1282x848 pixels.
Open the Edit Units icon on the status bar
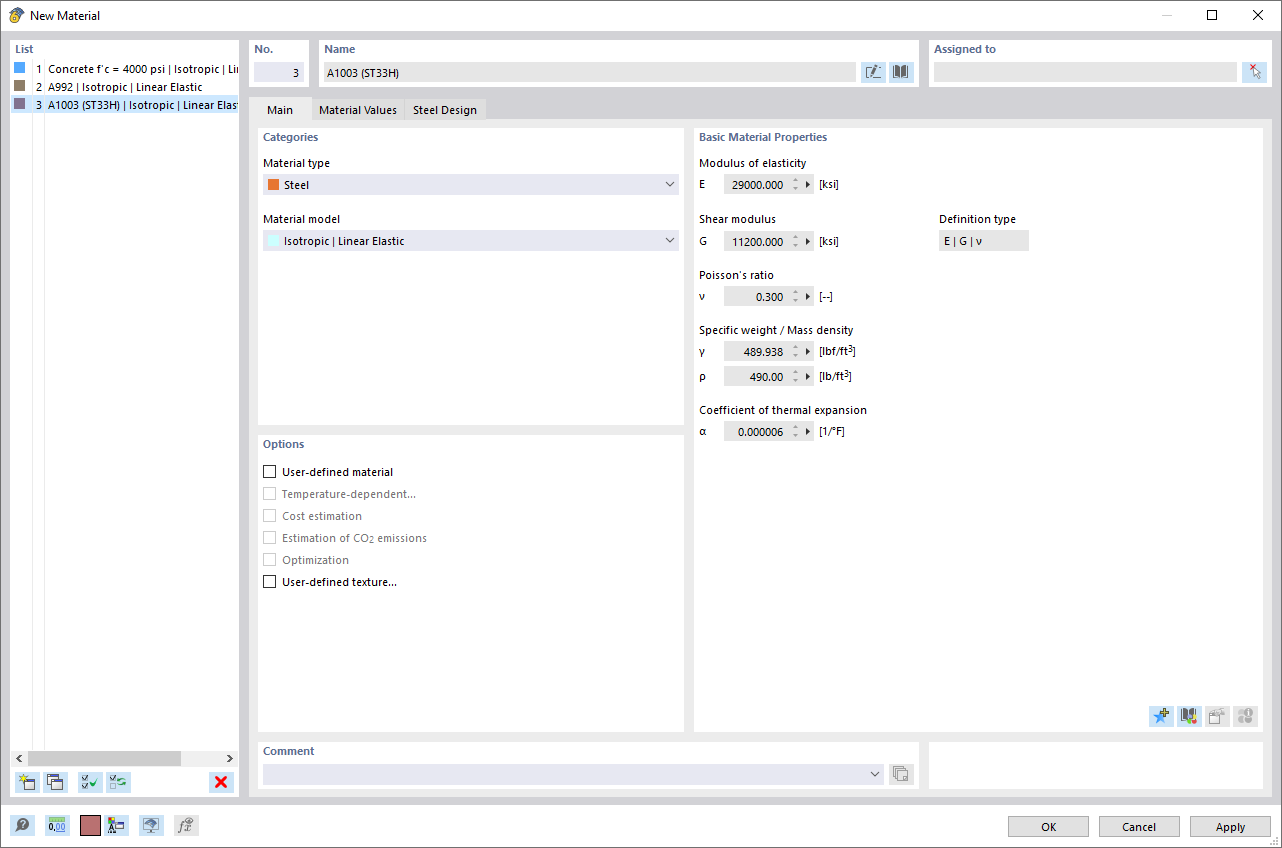(57, 825)
